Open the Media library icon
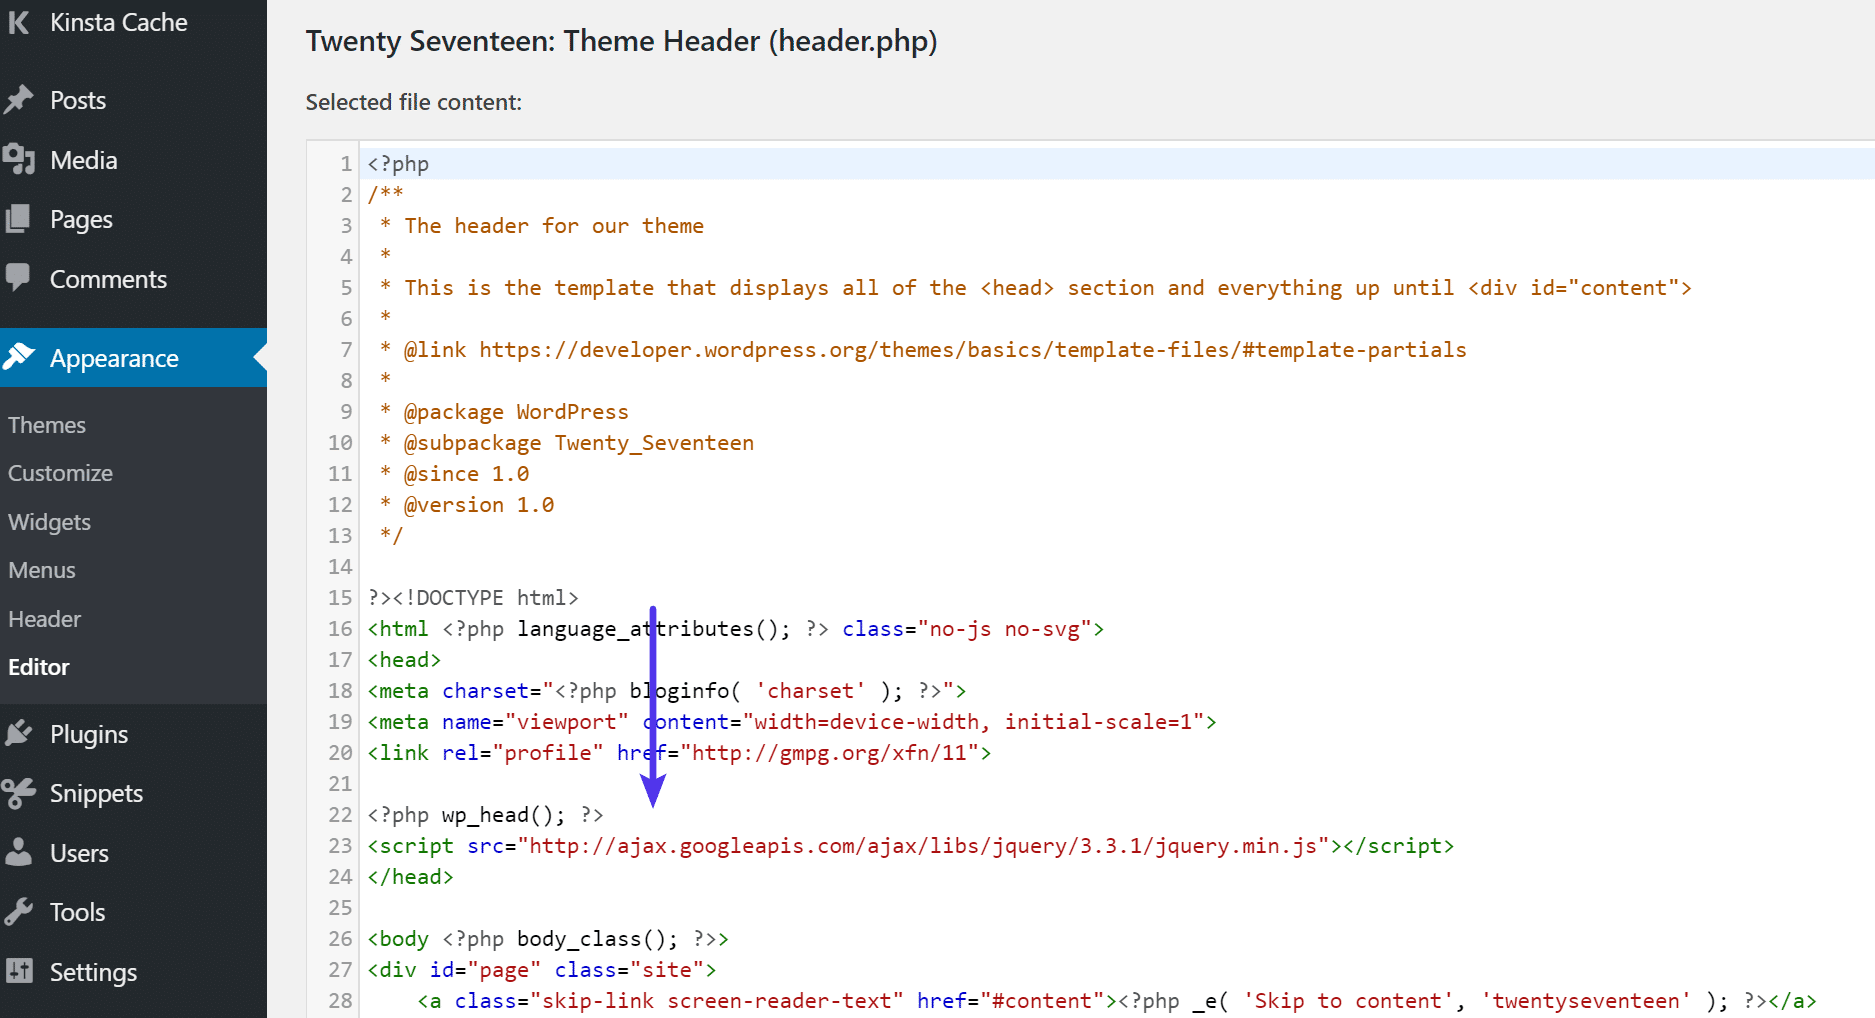Viewport: 1875px width, 1018px height. coord(21,159)
